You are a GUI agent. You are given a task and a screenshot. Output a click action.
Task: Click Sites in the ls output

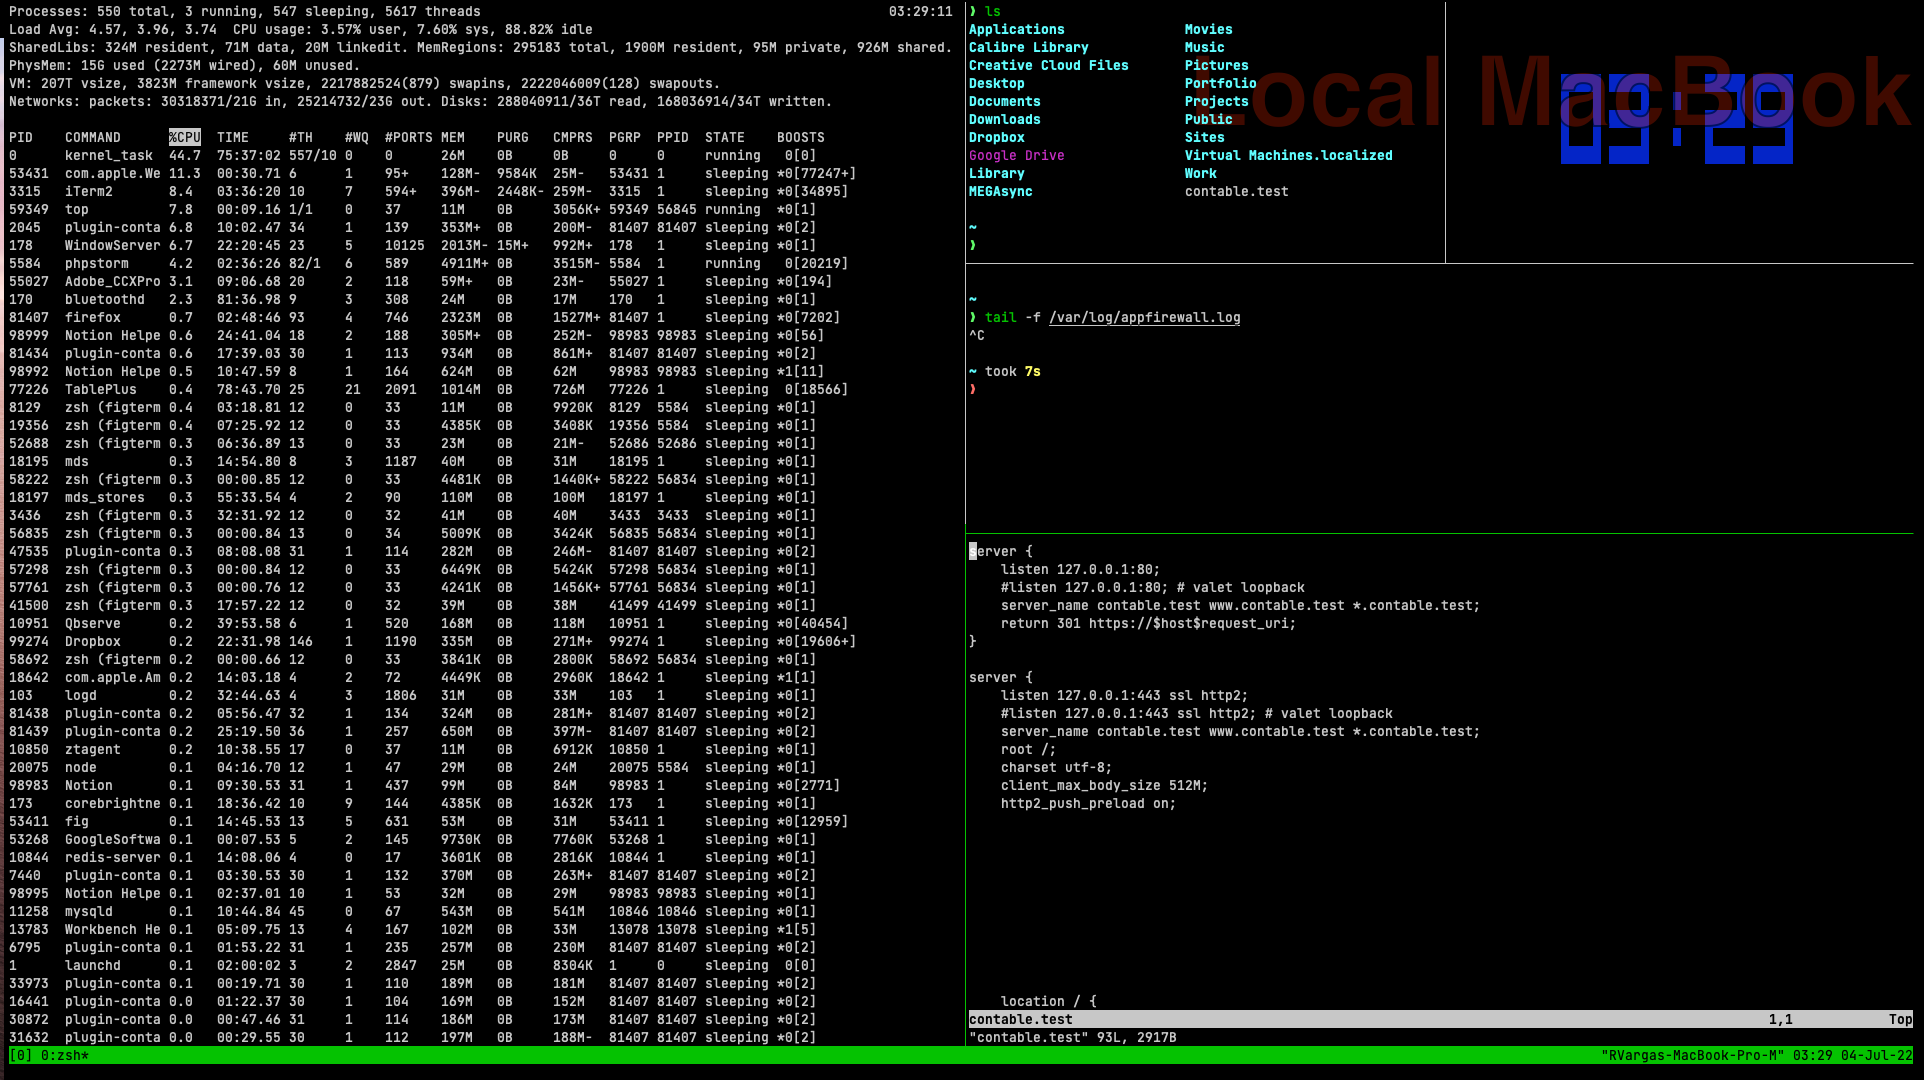point(1205,137)
